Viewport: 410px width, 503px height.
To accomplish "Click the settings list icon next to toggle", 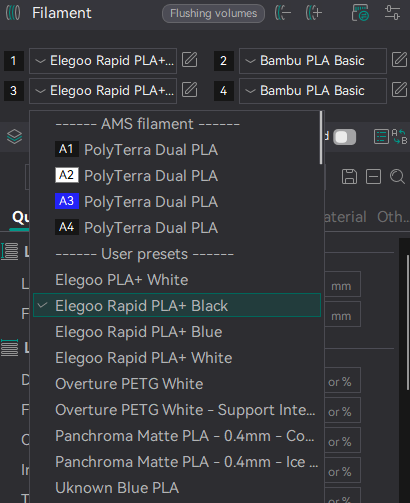I will tap(381, 137).
